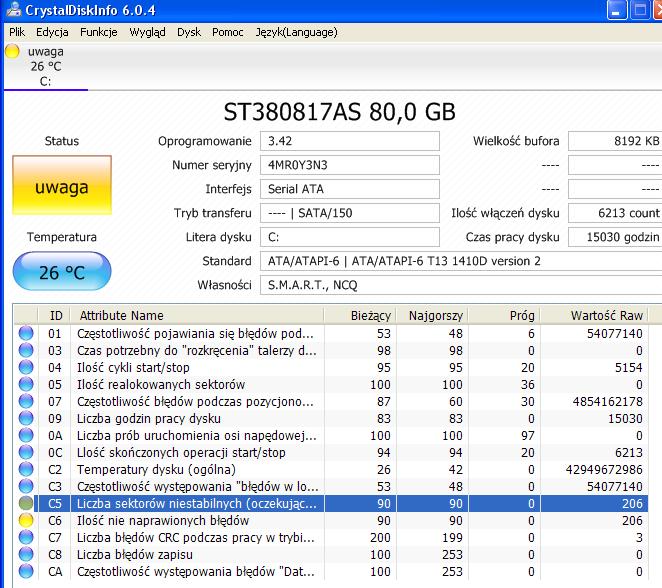Viewport: 662px width, 588px height.
Task: Click the yellow warning icon for attribute C6
Action: [x=26, y=520]
